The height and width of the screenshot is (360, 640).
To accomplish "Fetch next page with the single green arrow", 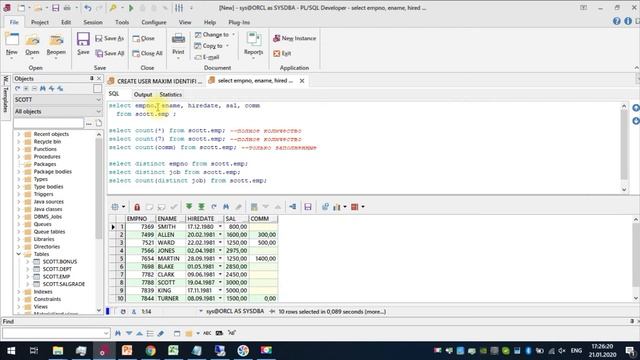I will pos(189,207).
